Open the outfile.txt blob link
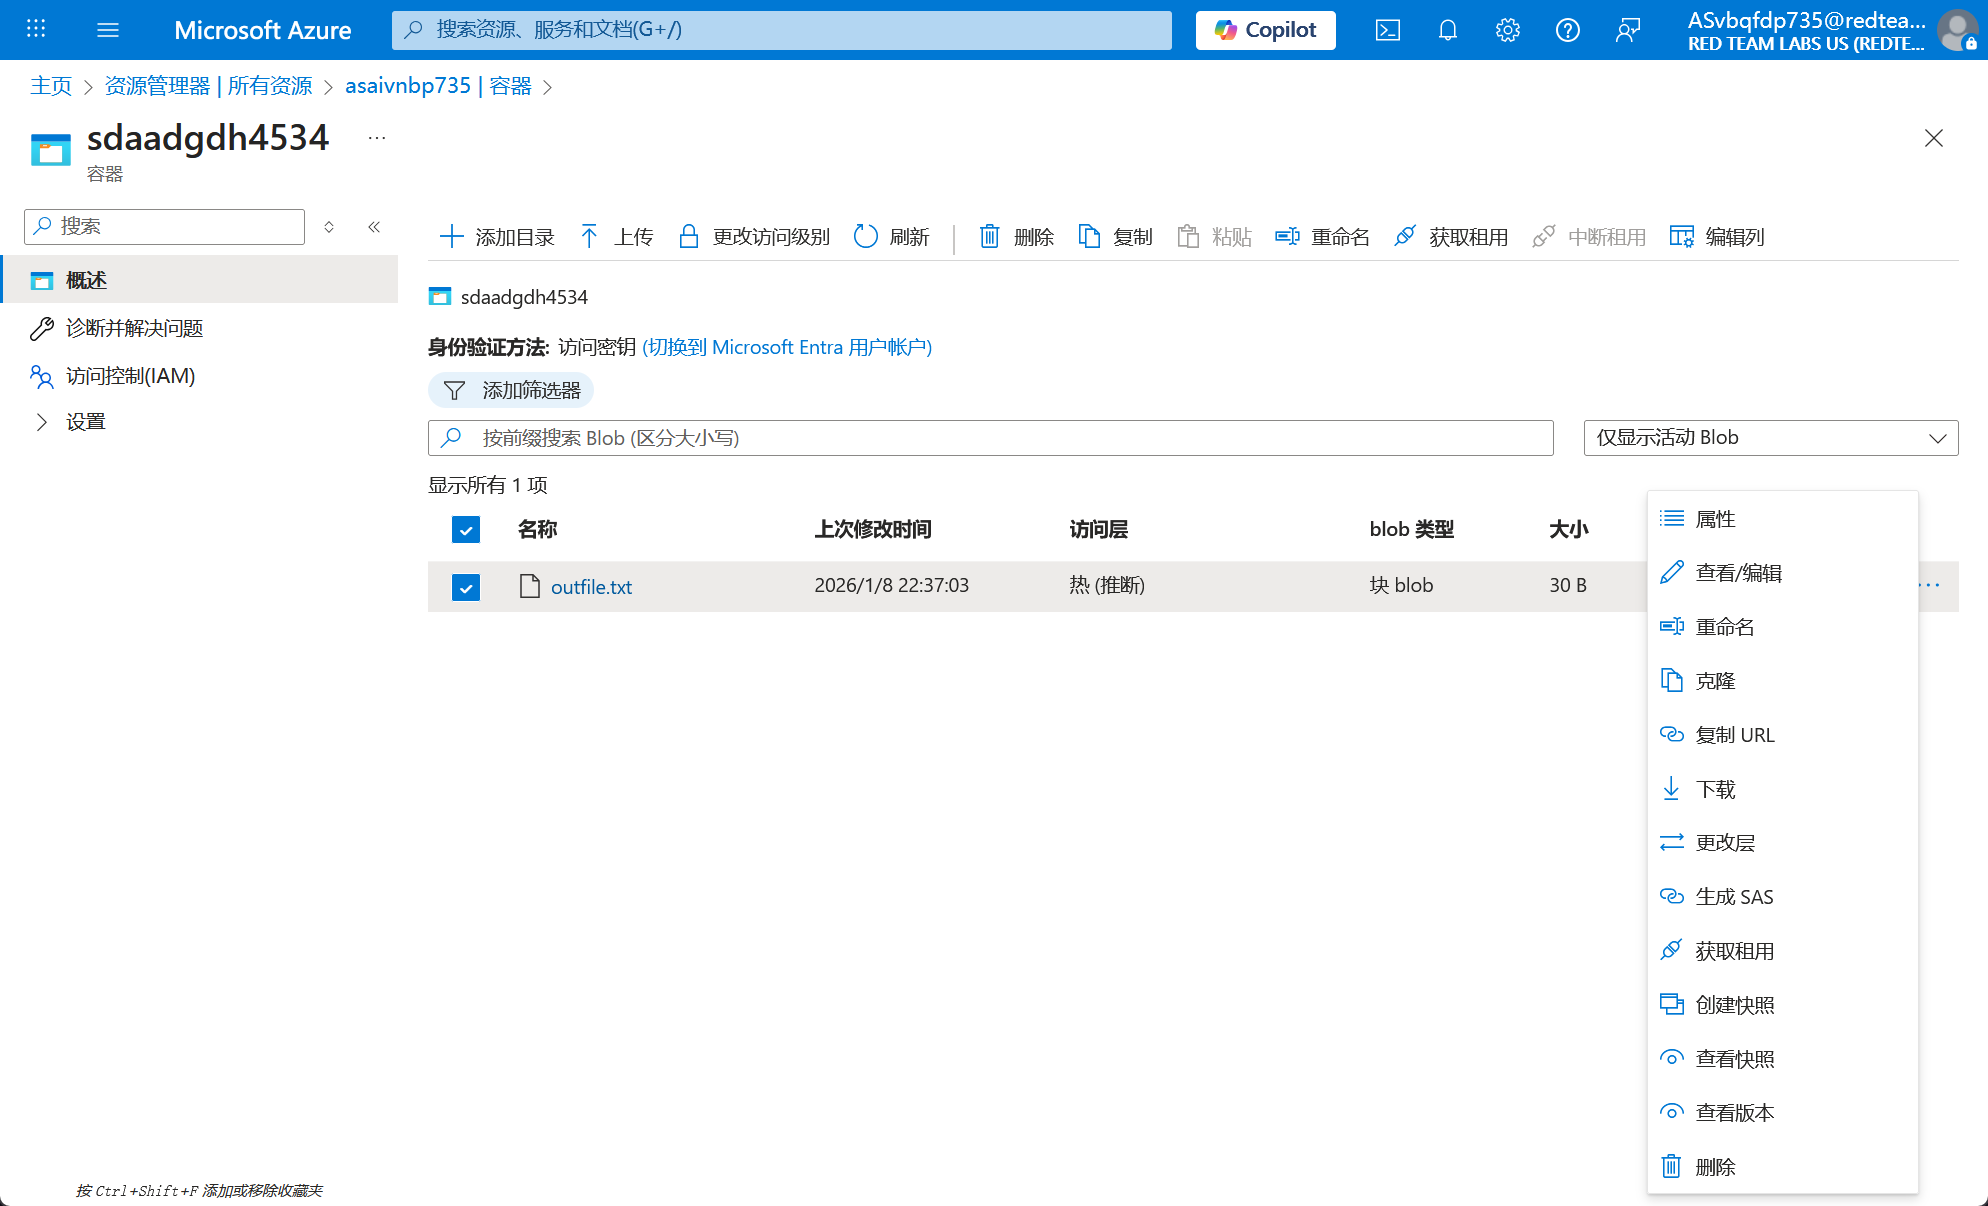 click(591, 587)
